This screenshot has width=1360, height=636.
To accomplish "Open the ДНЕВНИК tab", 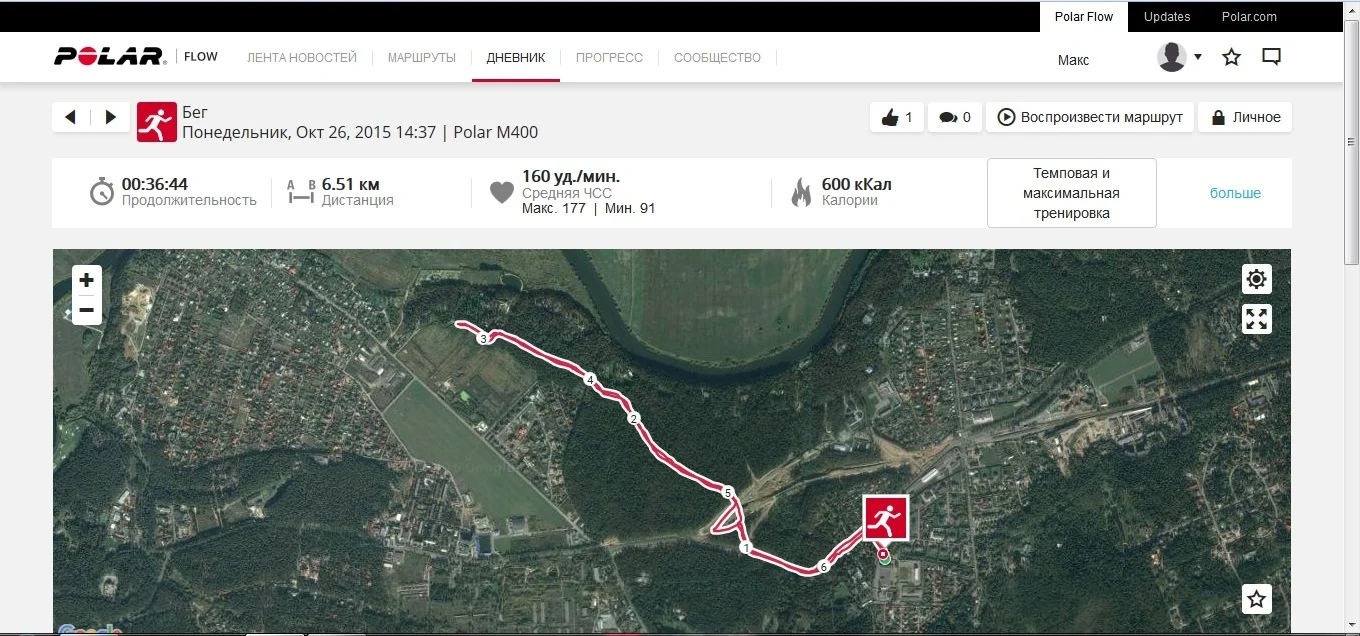I will (516, 57).
